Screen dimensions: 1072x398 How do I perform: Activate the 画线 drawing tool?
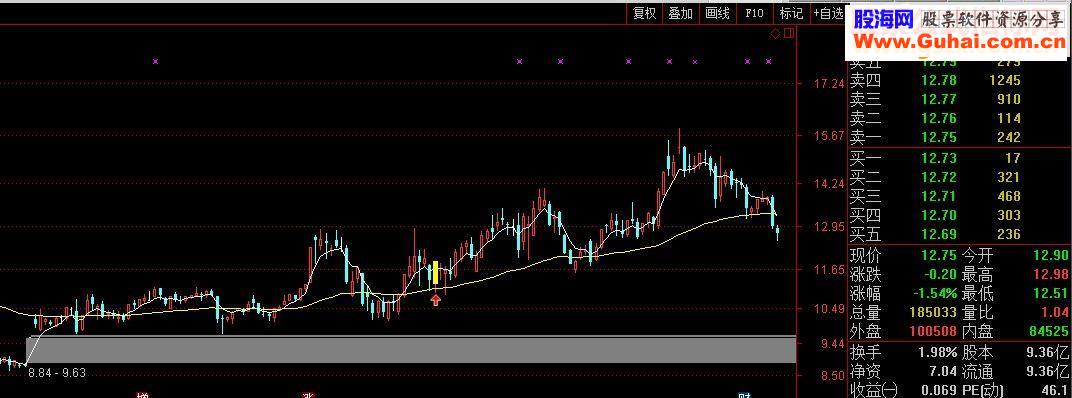click(717, 13)
